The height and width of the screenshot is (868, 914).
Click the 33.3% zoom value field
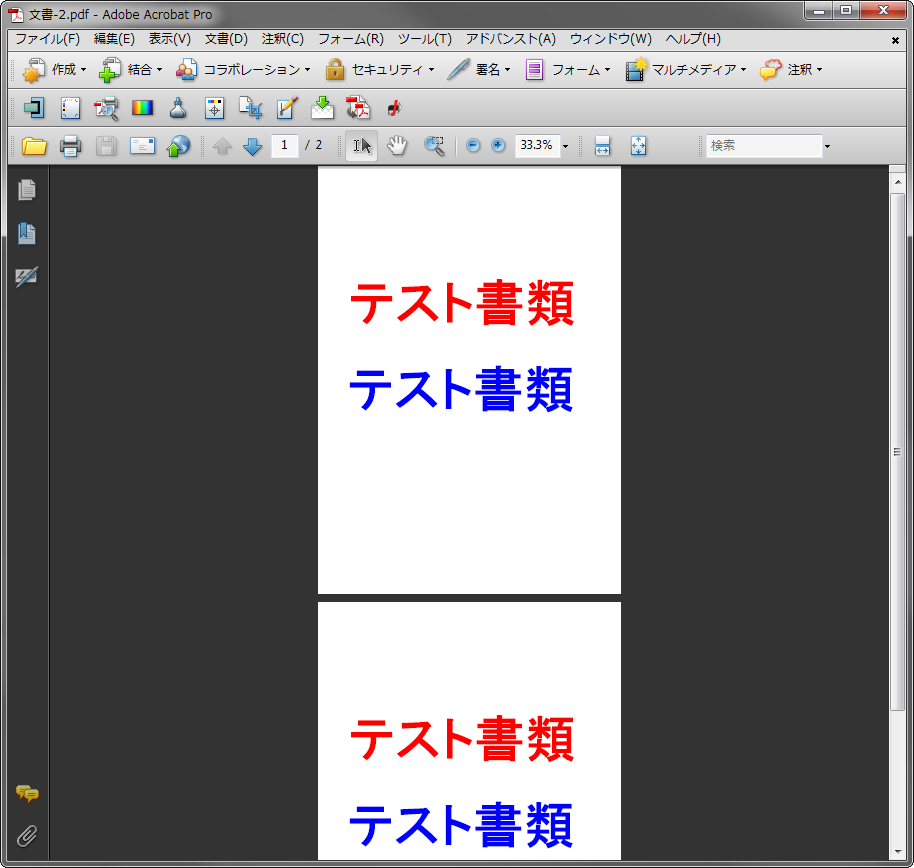pos(537,145)
